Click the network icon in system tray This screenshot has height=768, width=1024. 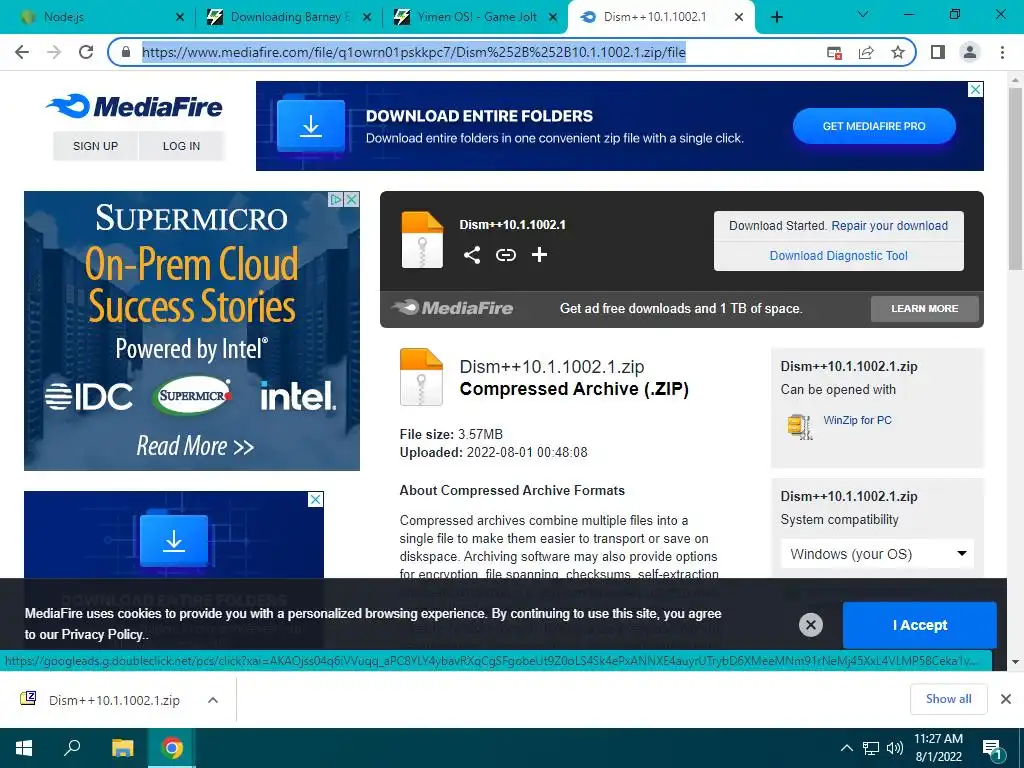pyautogui.click(x=871, y=748)
